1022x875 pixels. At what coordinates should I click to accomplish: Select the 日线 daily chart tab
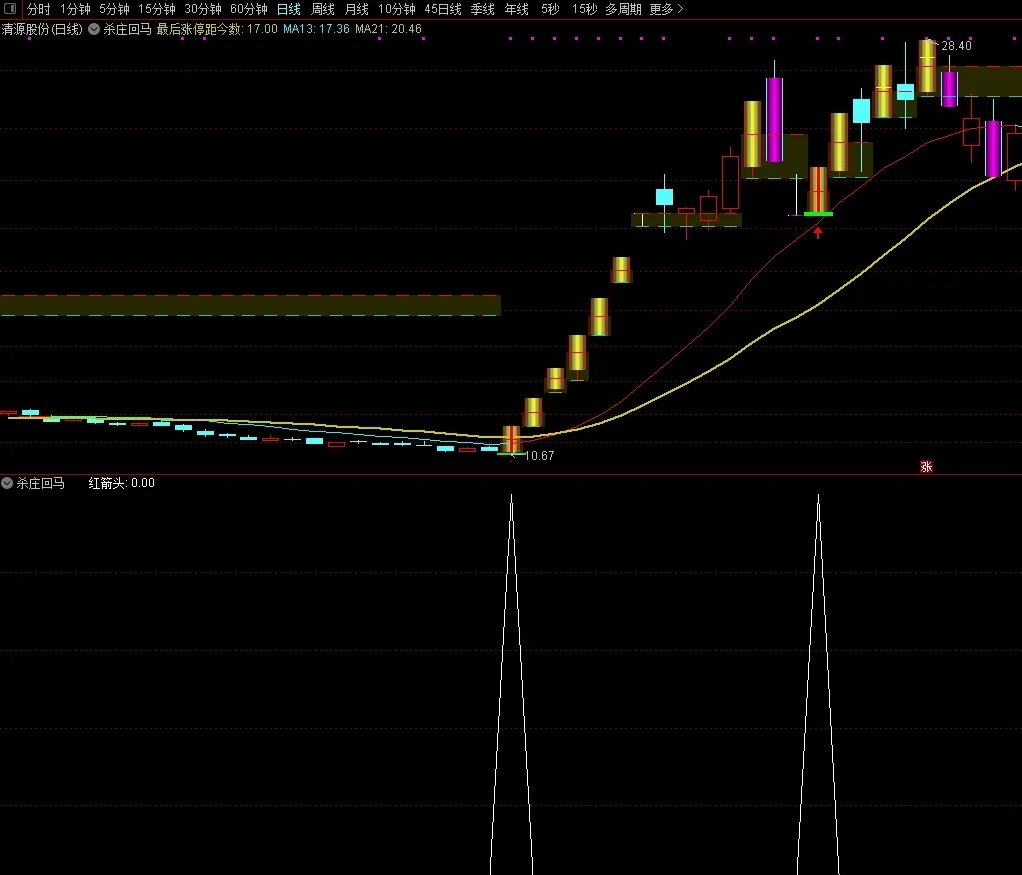(289, 9)
